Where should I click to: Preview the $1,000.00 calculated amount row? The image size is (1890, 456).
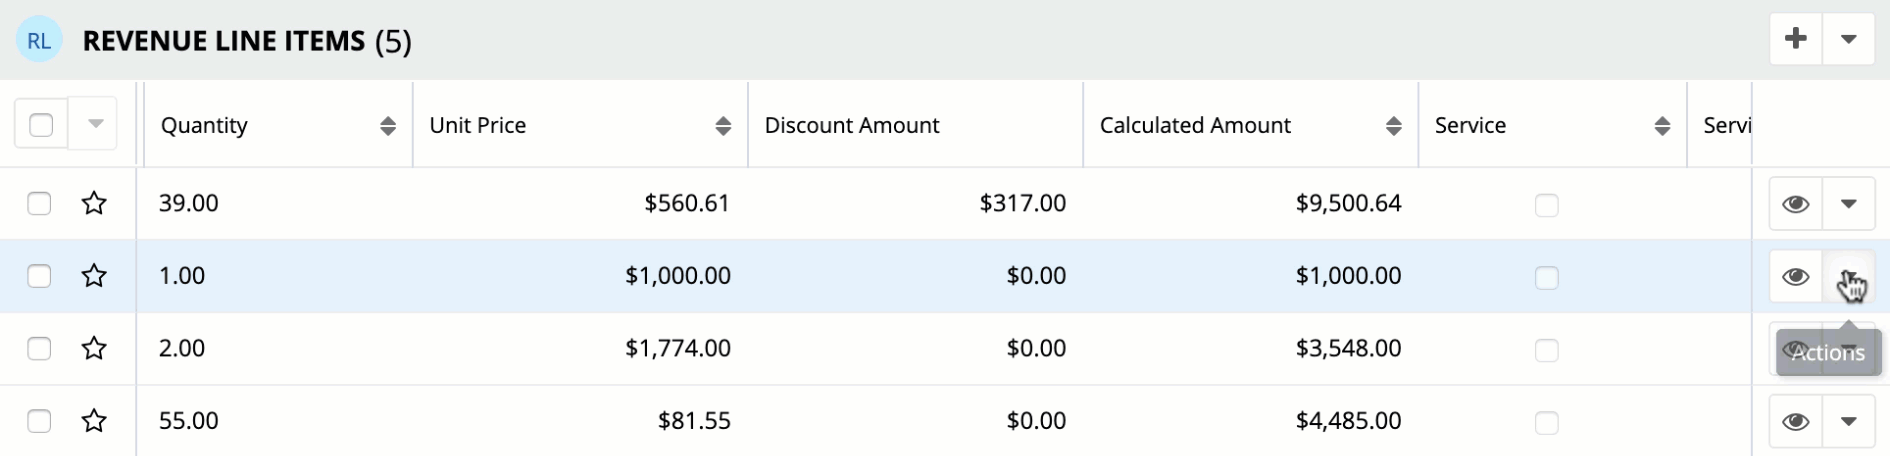tap(1795, 276)
